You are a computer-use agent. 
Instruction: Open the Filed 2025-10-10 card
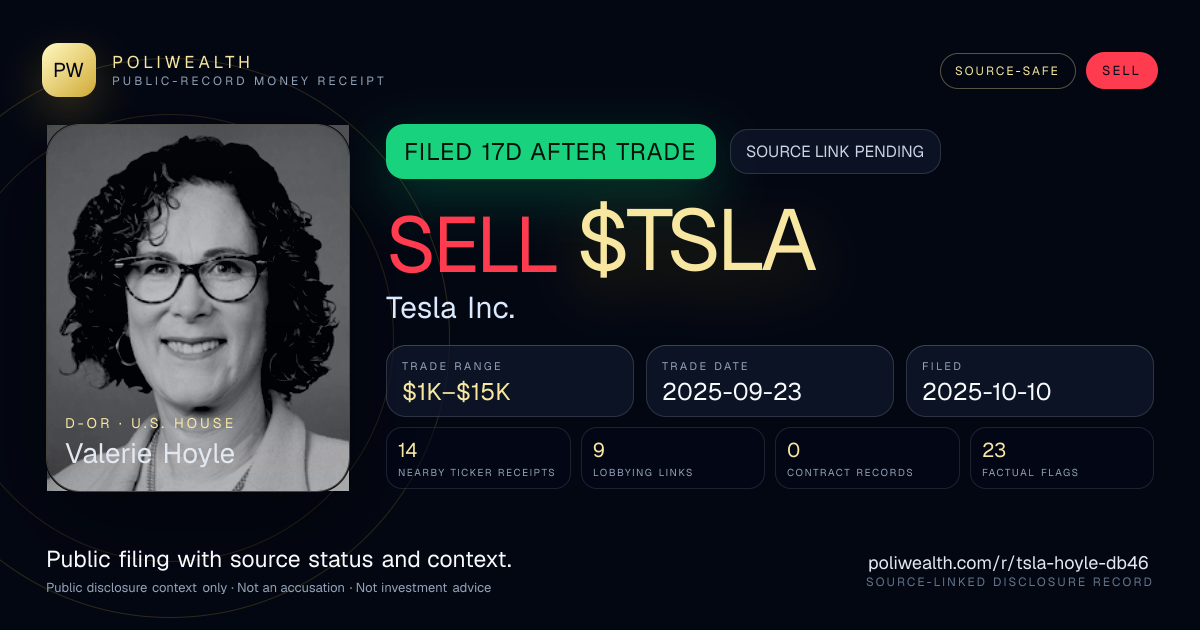1030,381
